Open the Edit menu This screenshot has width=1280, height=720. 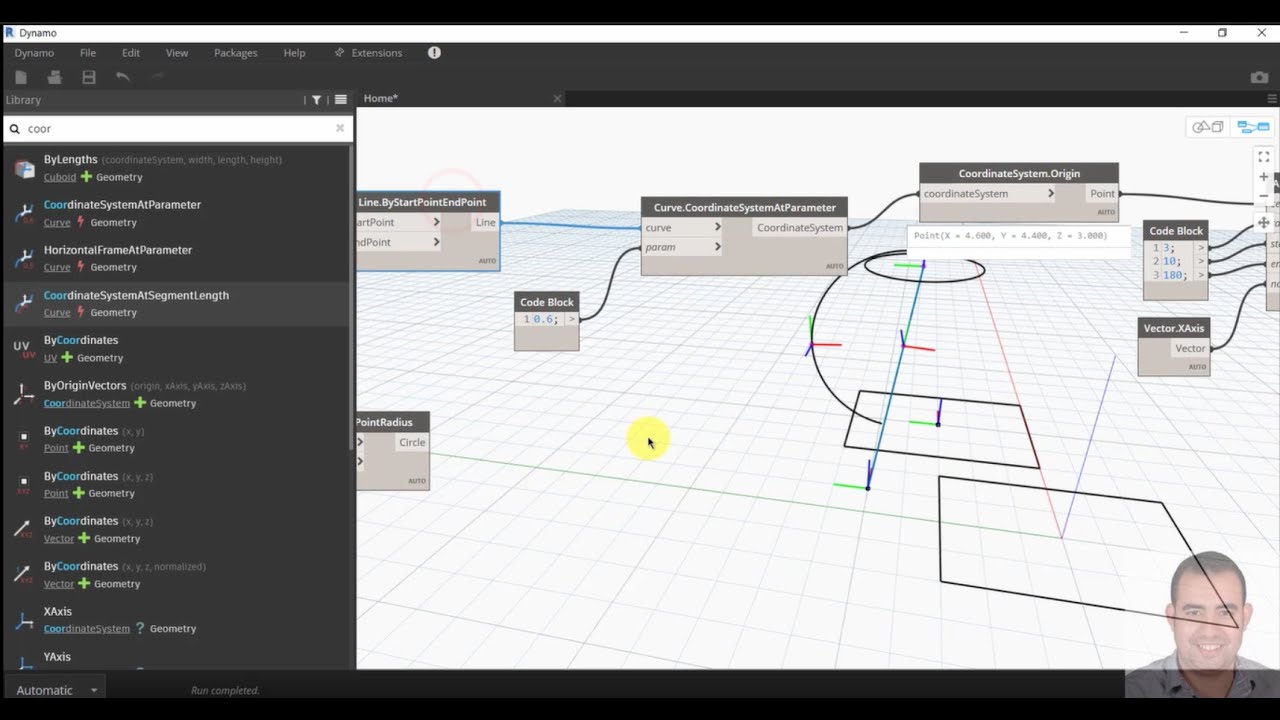[131, 53]
